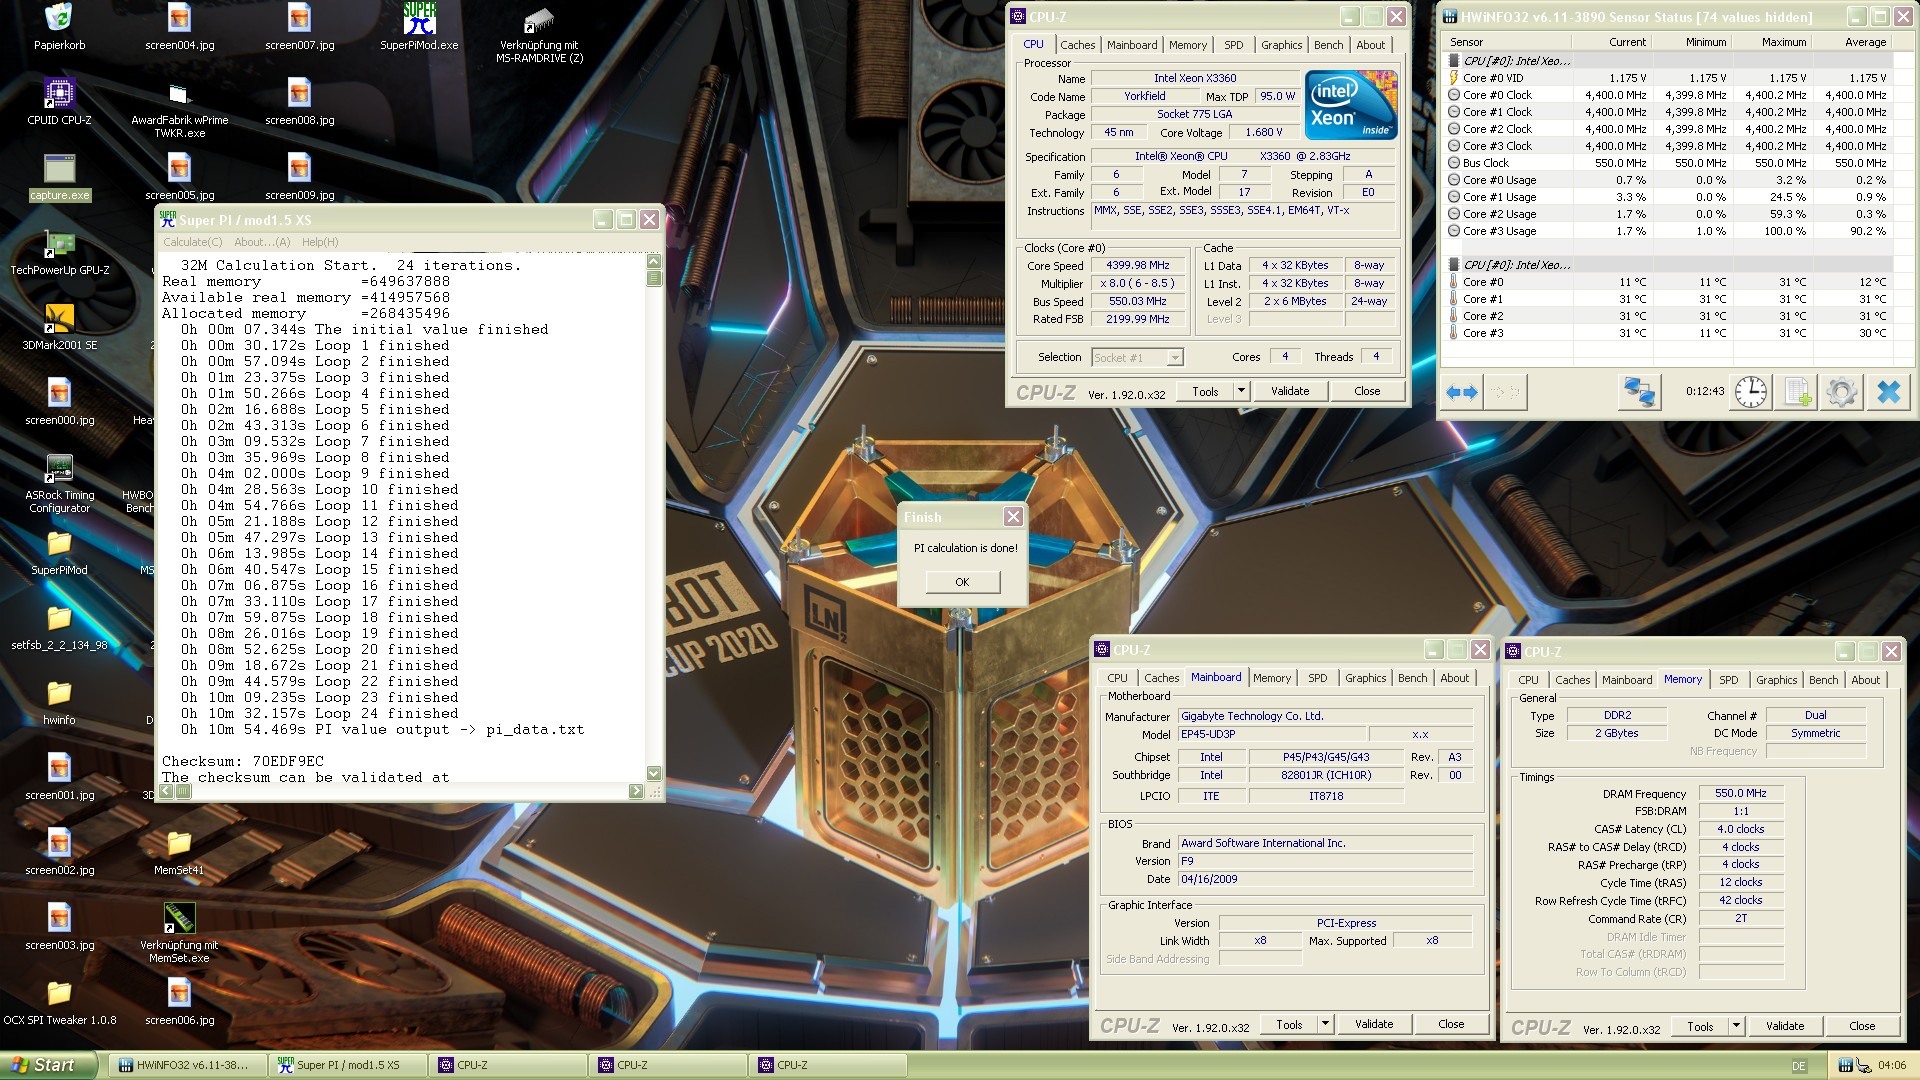This screenshot has height=1080, width=1920.
Task: Click the HWiNFO blue X close sensors icon
Action: (x=1888, y=392)
